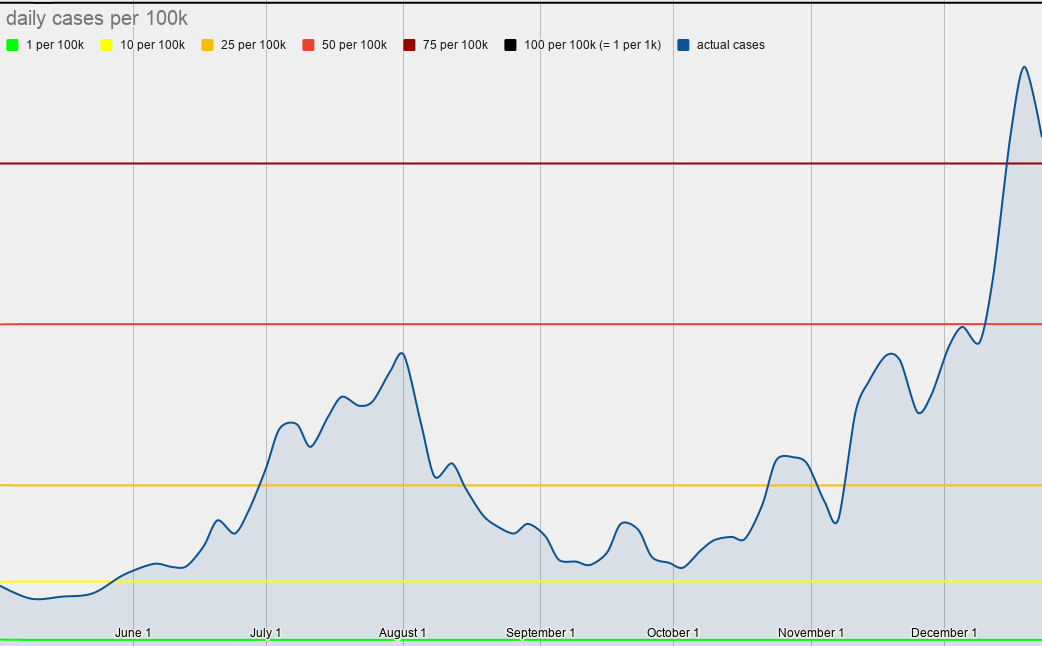Click the highest peak of the blue curve

pos(1024,67)
